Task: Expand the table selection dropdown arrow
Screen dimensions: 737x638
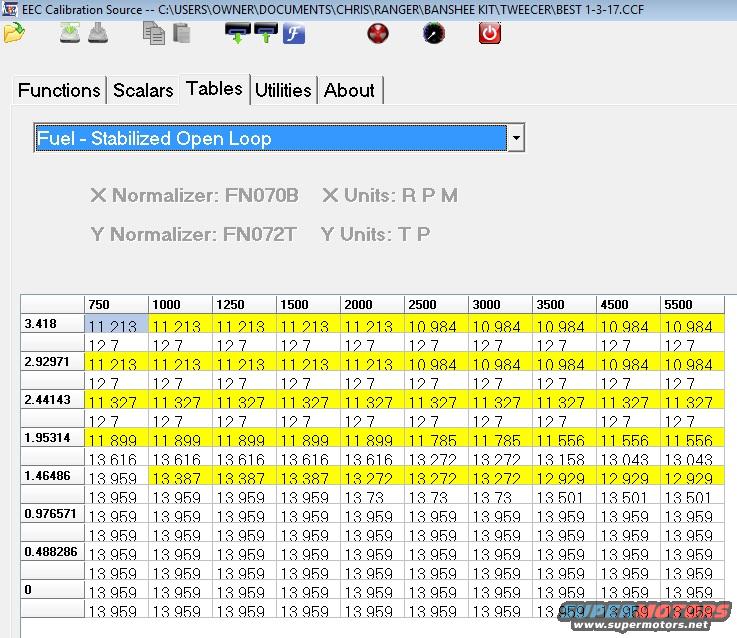Action: tap(515, 138)
